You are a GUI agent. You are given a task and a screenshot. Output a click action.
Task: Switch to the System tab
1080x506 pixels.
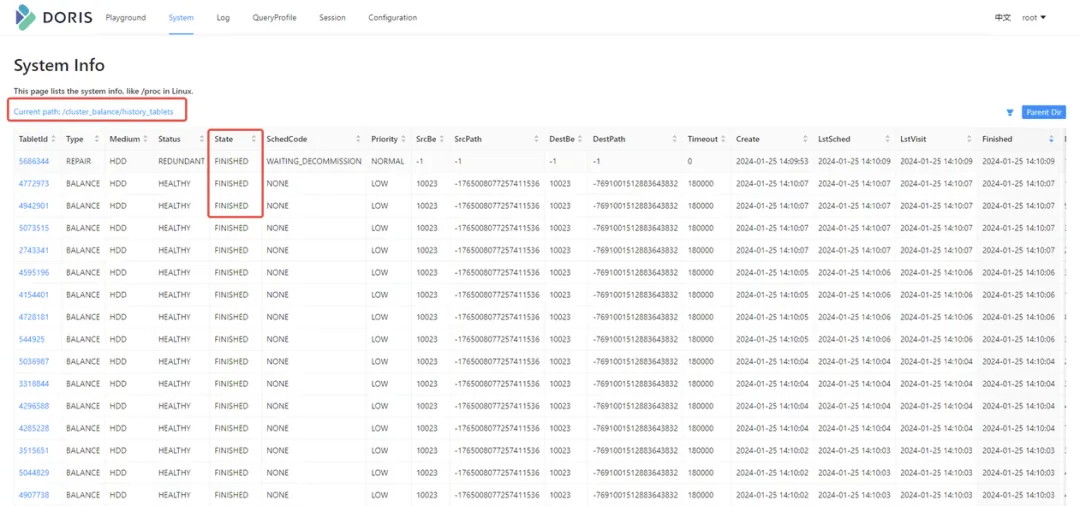click(x=181, y=18)
